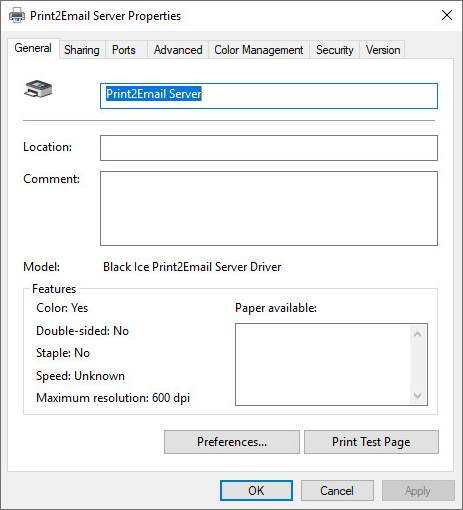Show the Version tab

click(x=383, y=50)
